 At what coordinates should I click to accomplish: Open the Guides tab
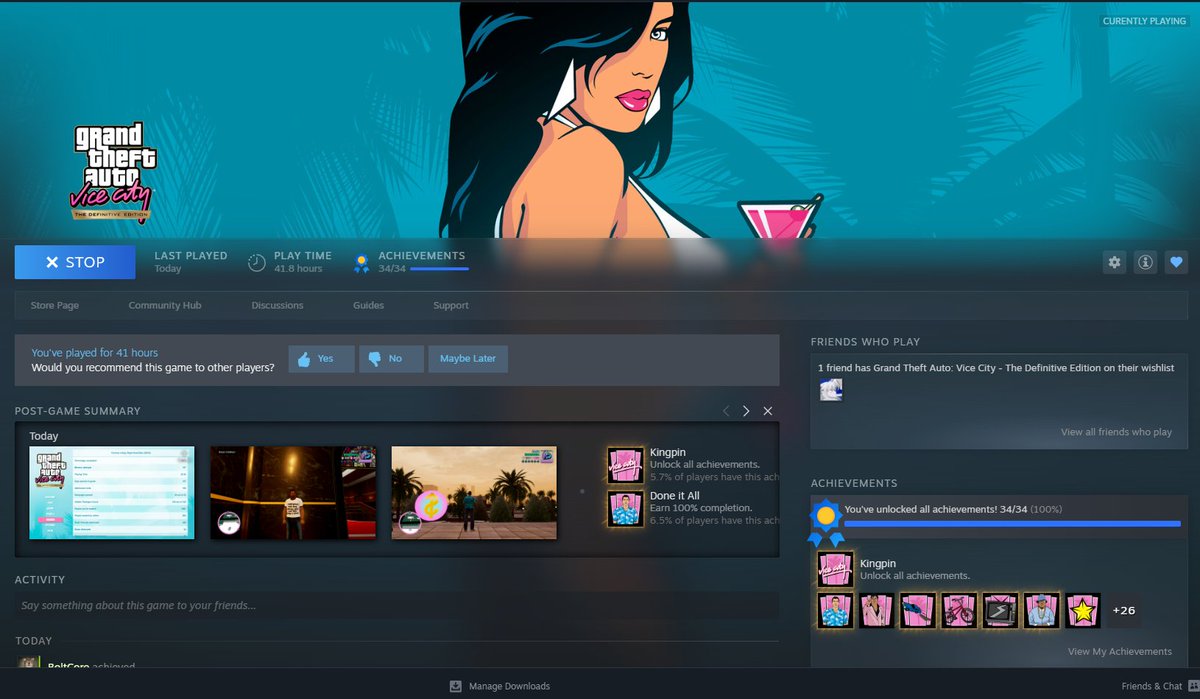coord(368,305)
